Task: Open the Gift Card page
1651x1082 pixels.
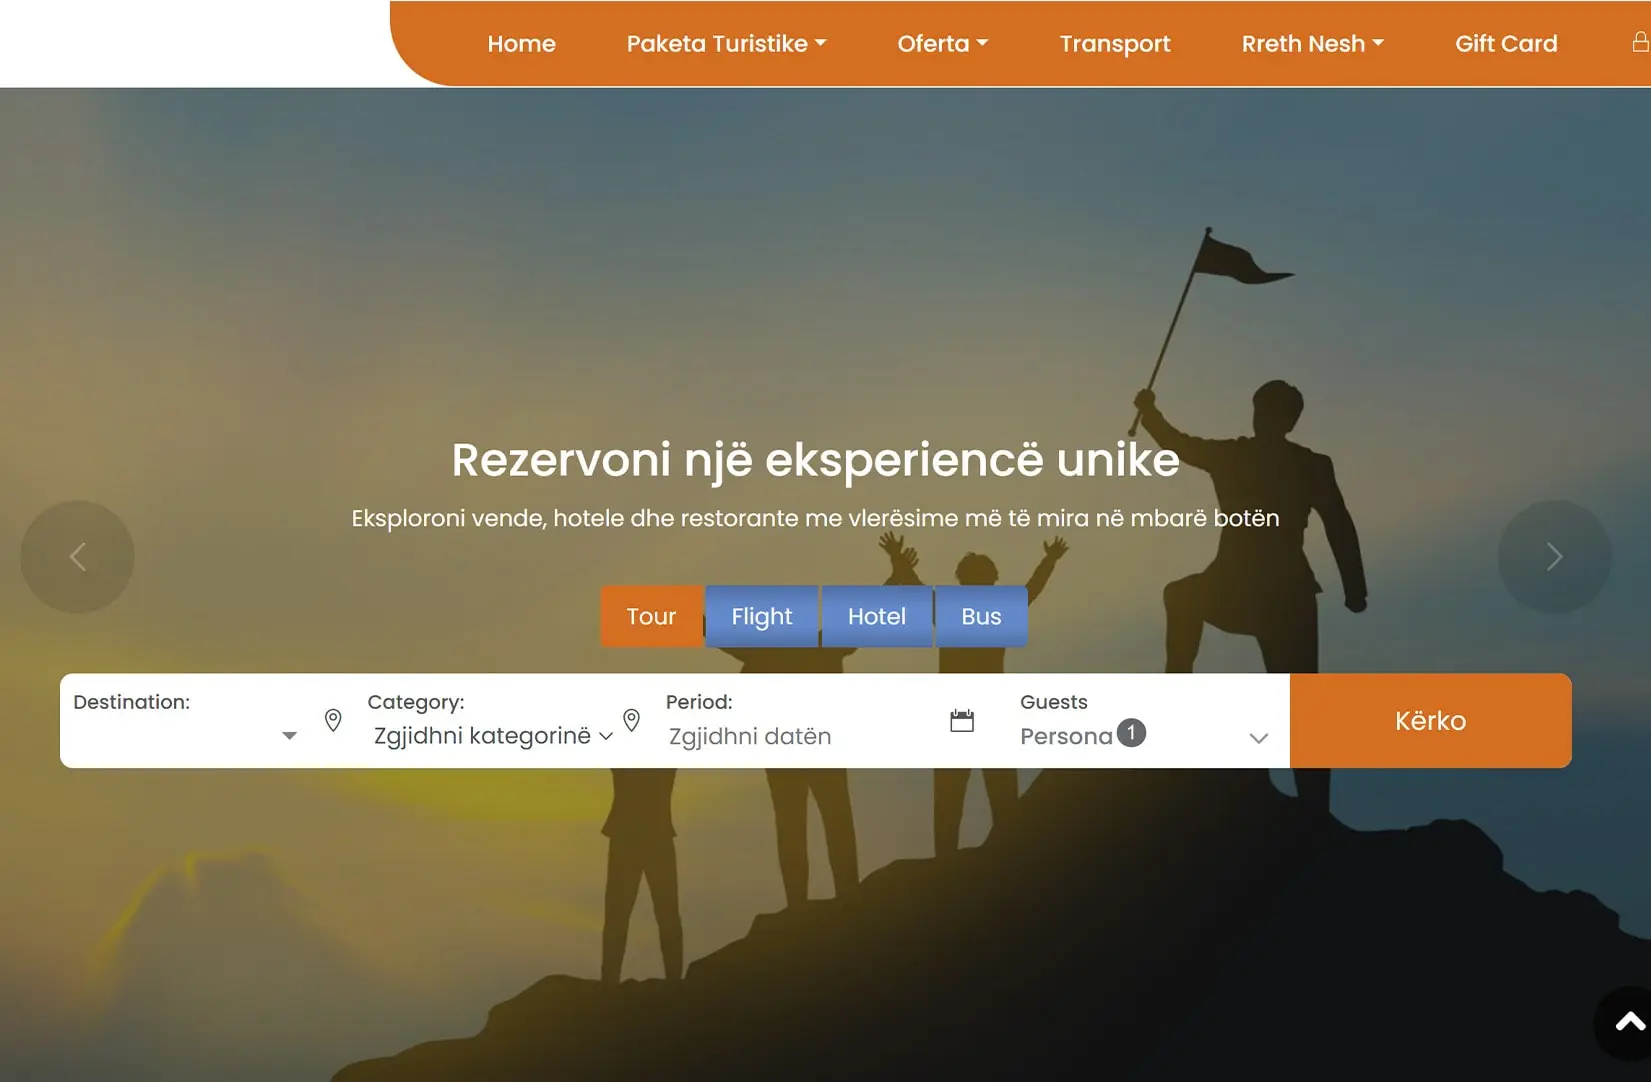Action: tap(1506, 44)
